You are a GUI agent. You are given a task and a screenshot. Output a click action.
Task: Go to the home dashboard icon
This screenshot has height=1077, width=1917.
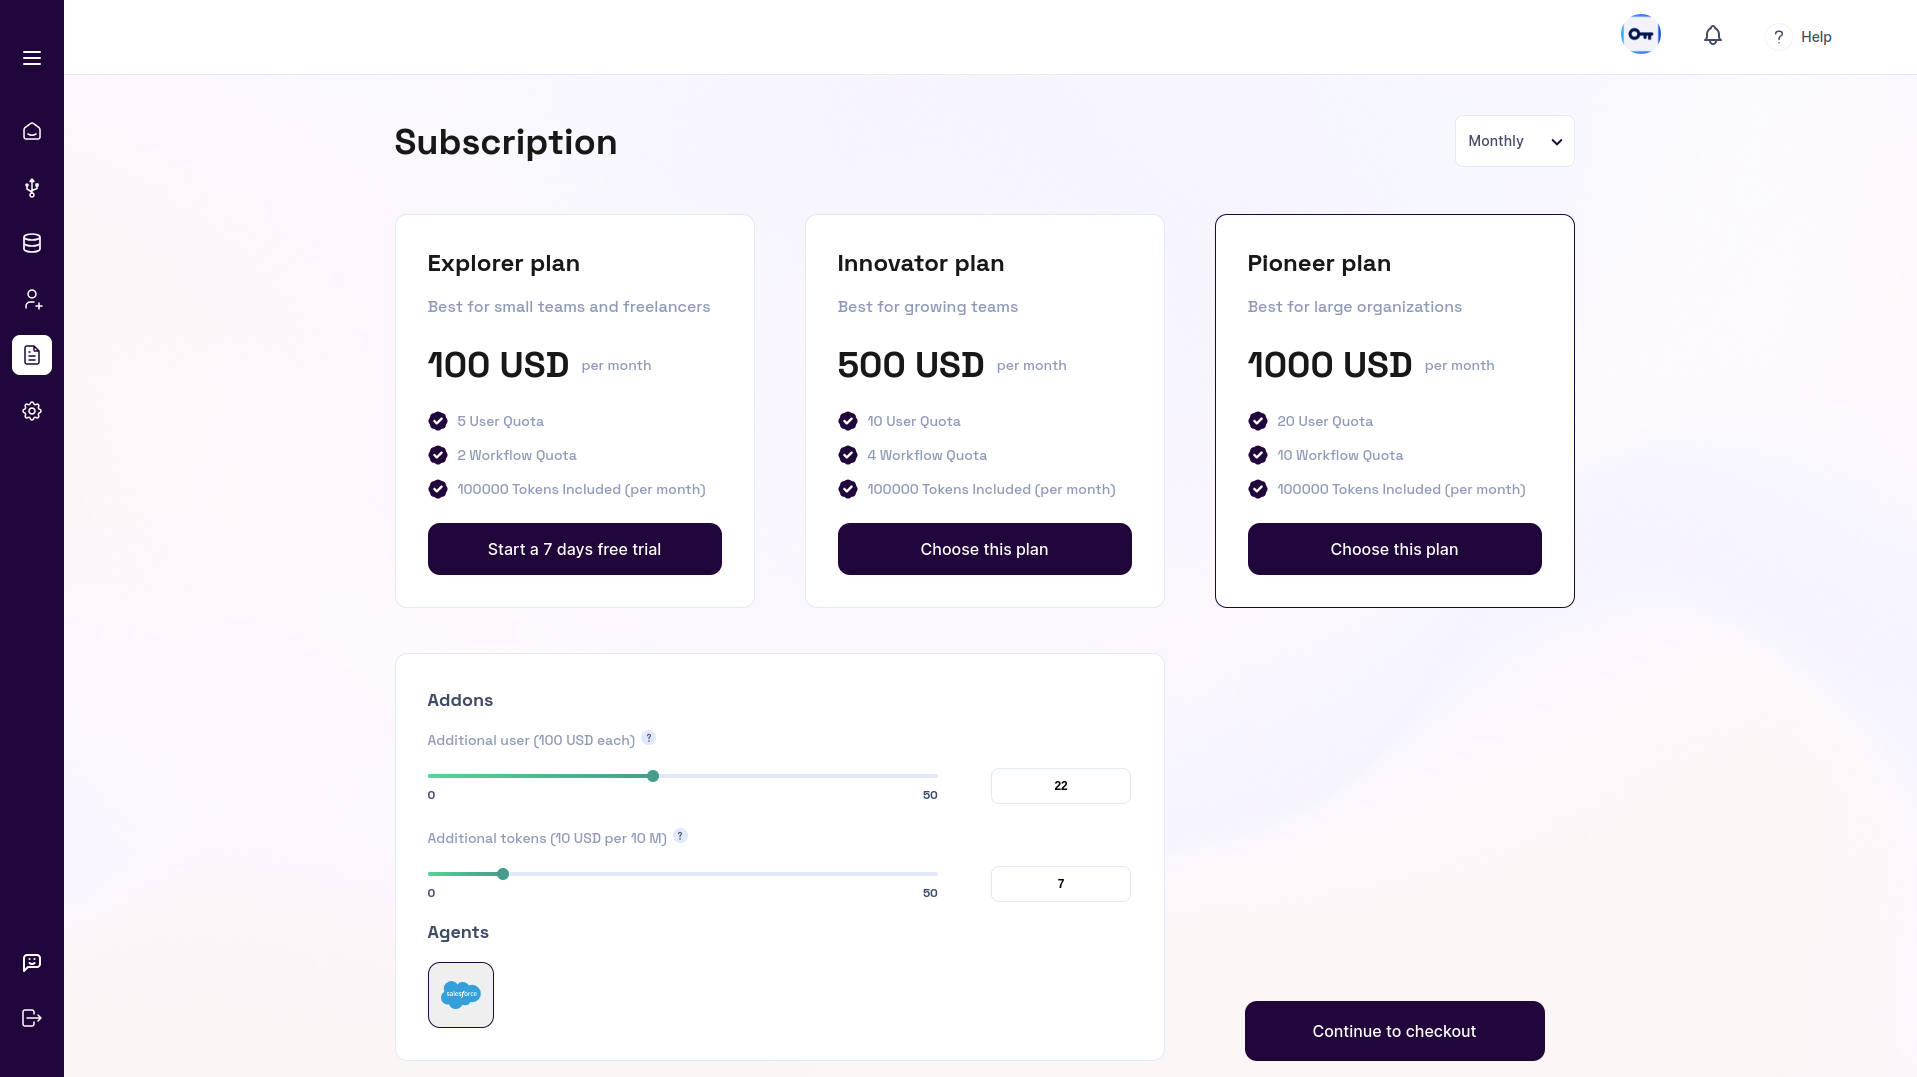click(32, 131)
